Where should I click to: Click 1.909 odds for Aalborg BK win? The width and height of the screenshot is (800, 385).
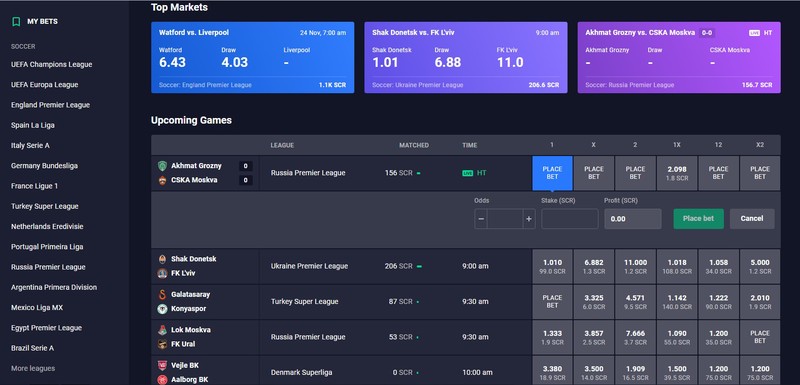coord(635,371)
